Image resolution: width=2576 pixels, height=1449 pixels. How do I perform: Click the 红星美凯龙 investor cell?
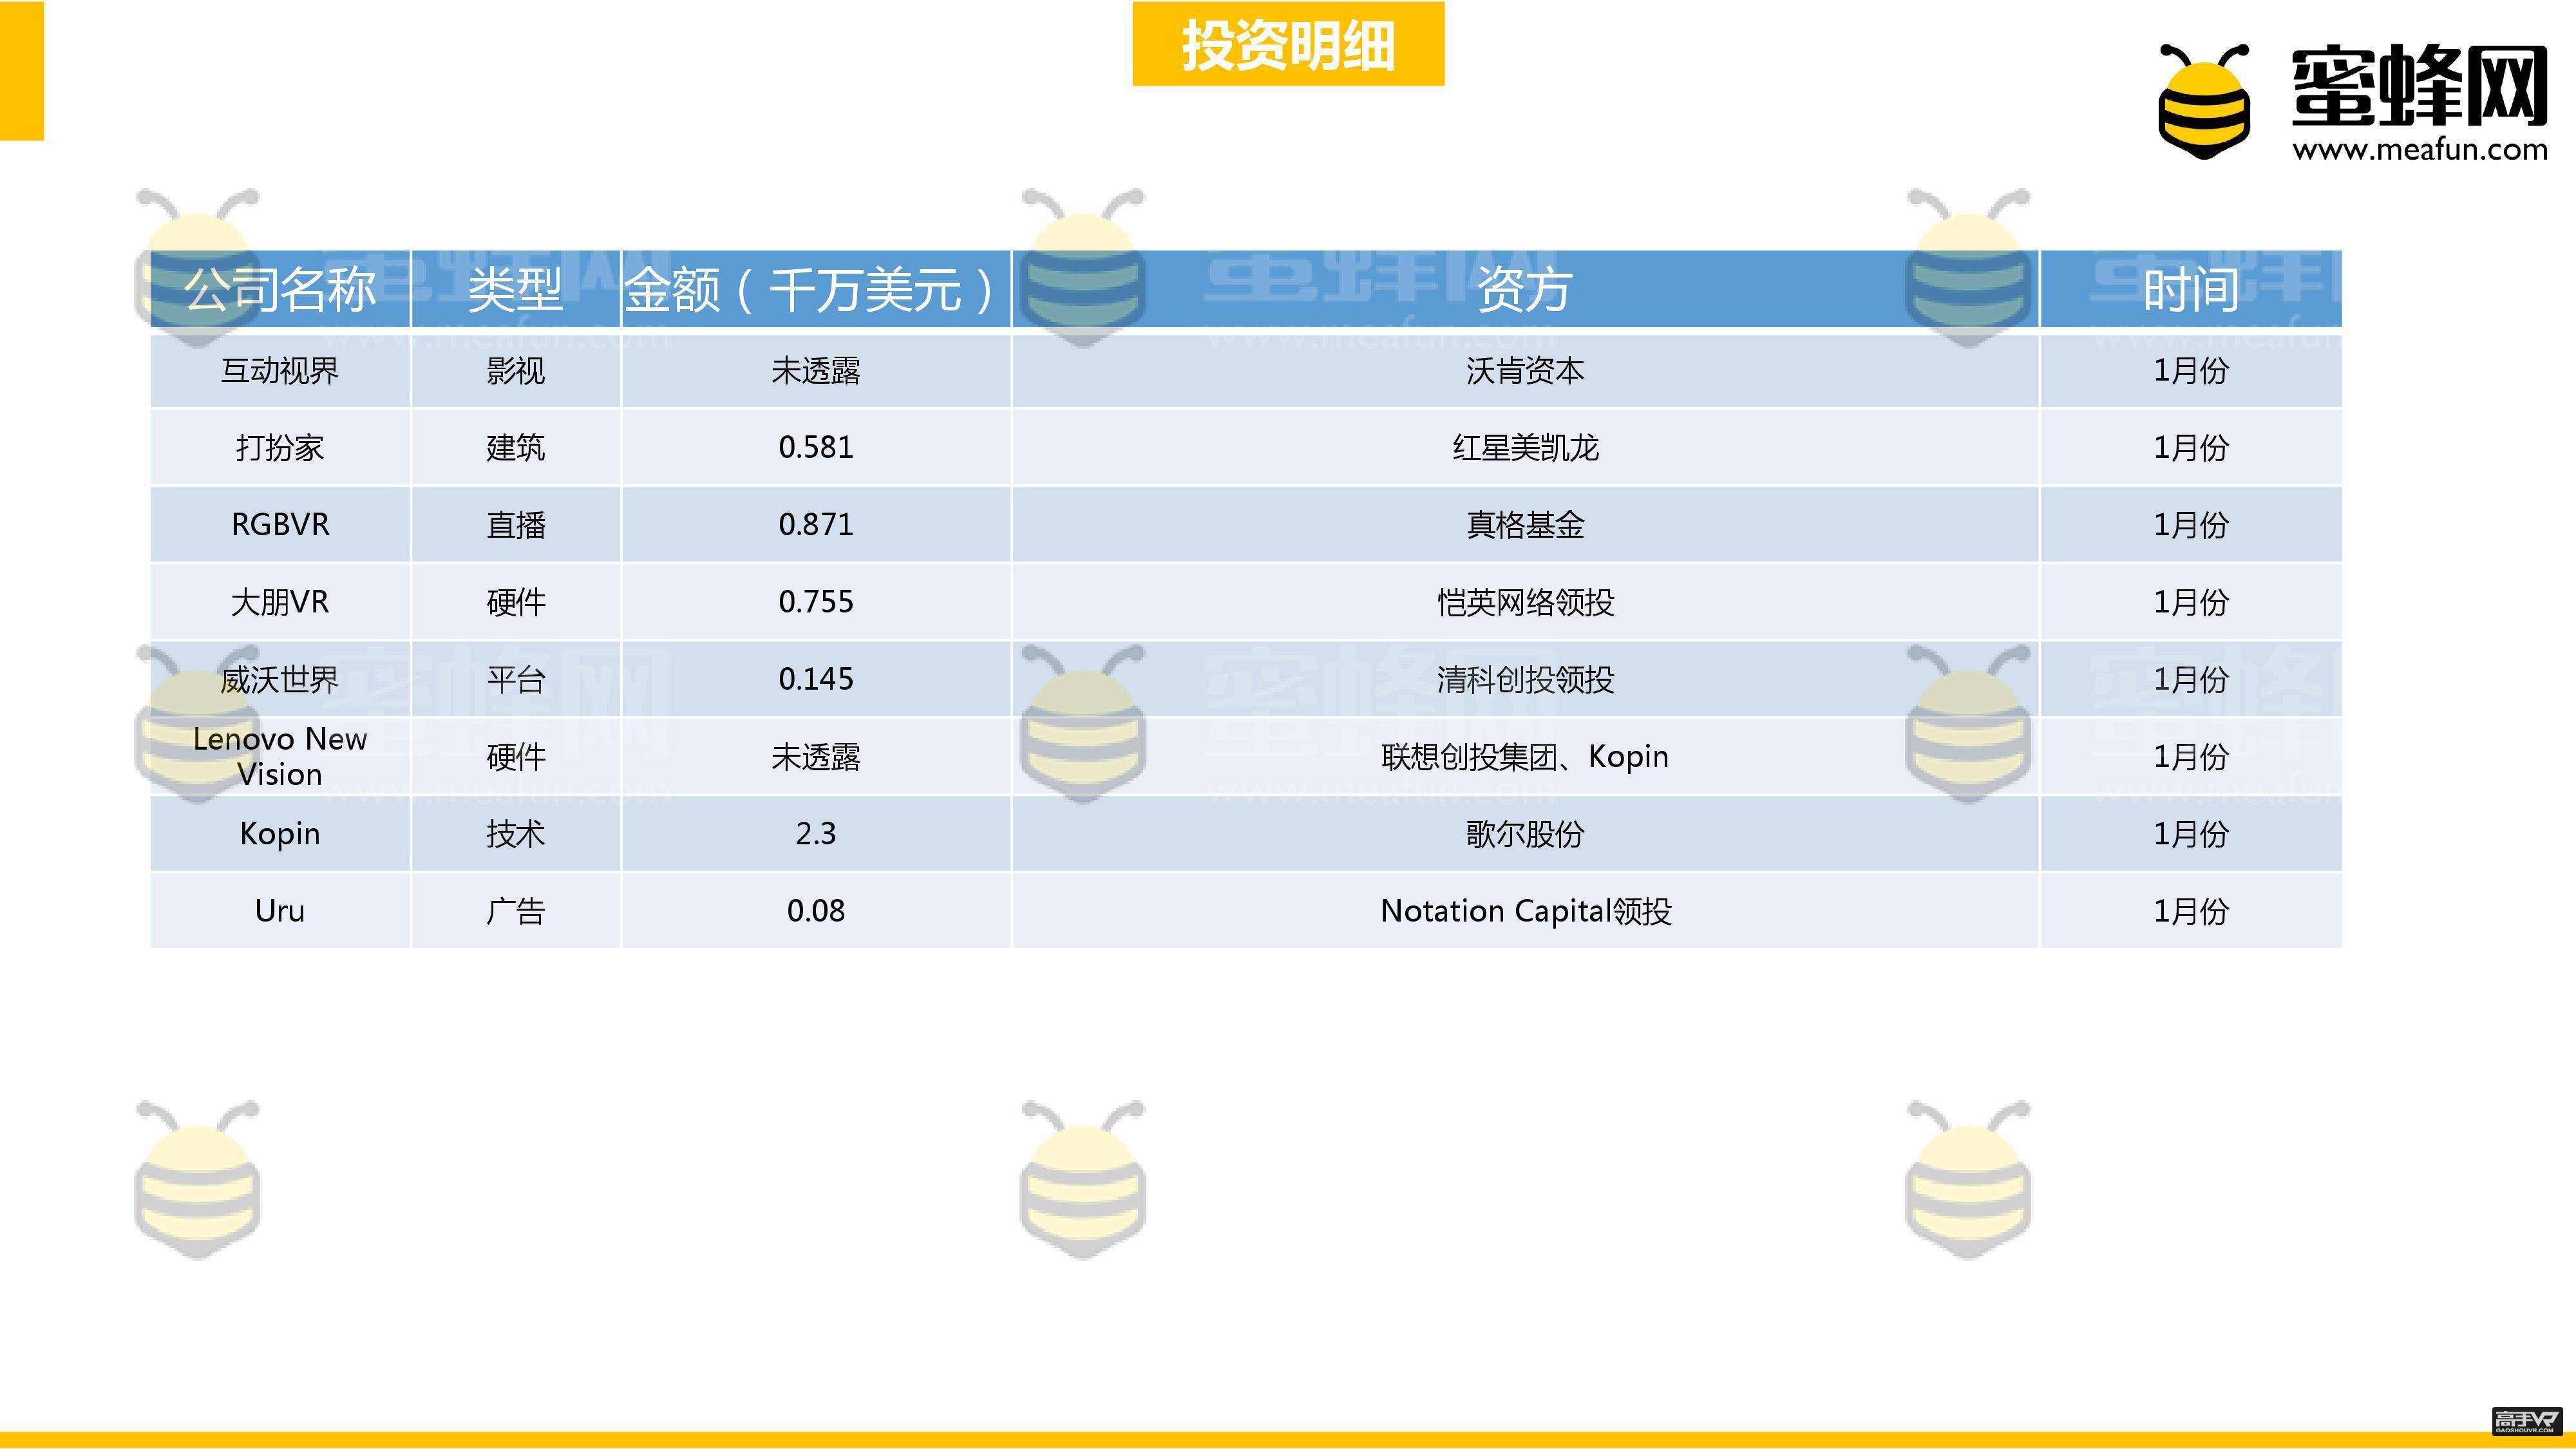click(x=1525, y=448)
